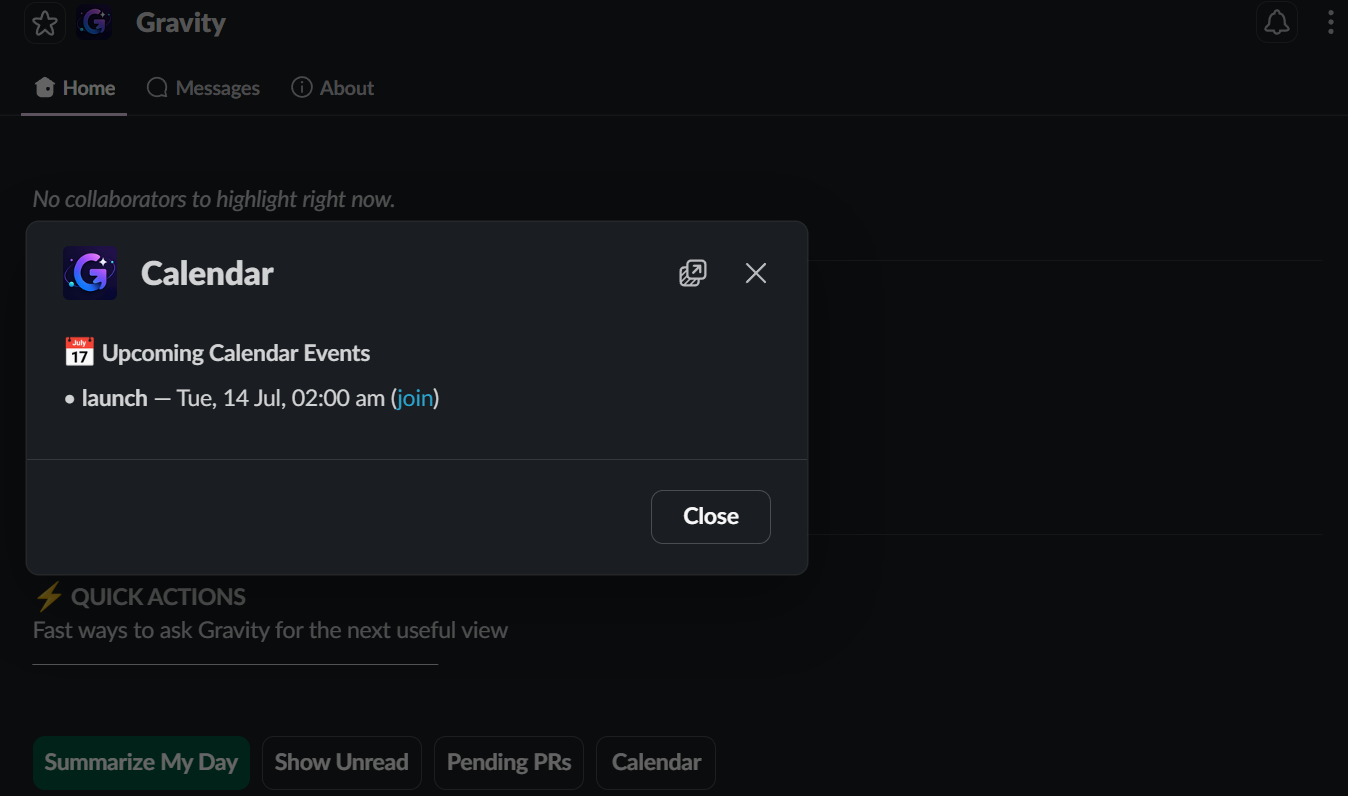Click the Calendar quick action button
This screenshot has width=1348, height=796.
pyautogui.click(x=656, y=762)
